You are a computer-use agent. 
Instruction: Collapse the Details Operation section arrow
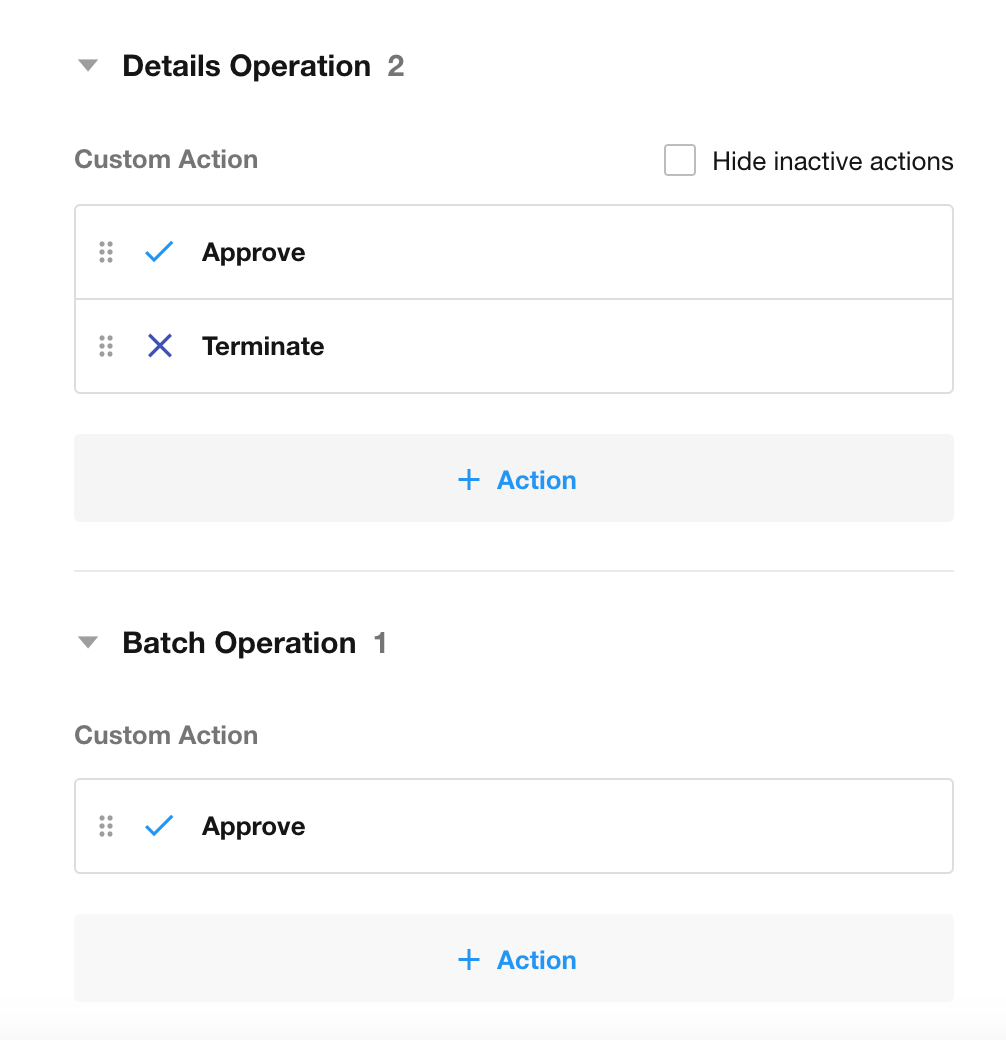coord(89,66)
